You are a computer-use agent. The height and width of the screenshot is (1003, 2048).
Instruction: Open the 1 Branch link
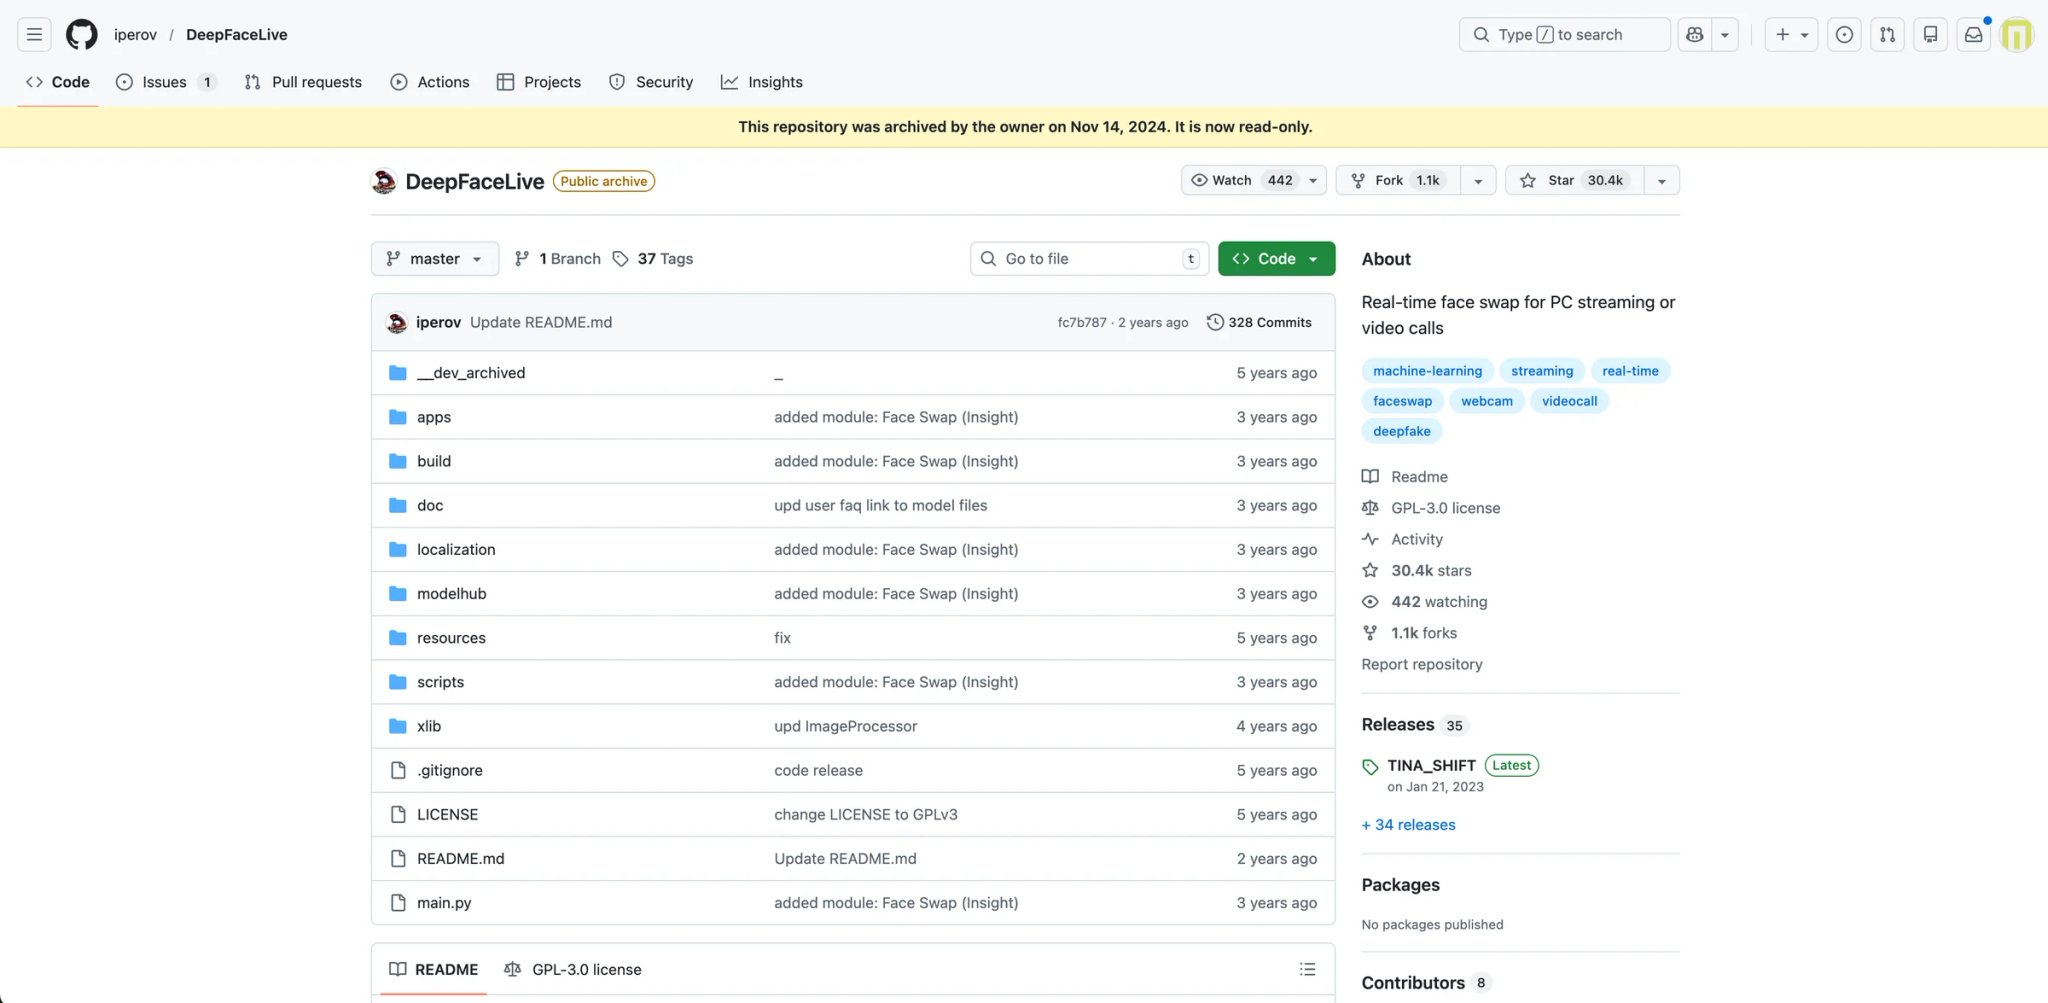(x=558, y=258)
